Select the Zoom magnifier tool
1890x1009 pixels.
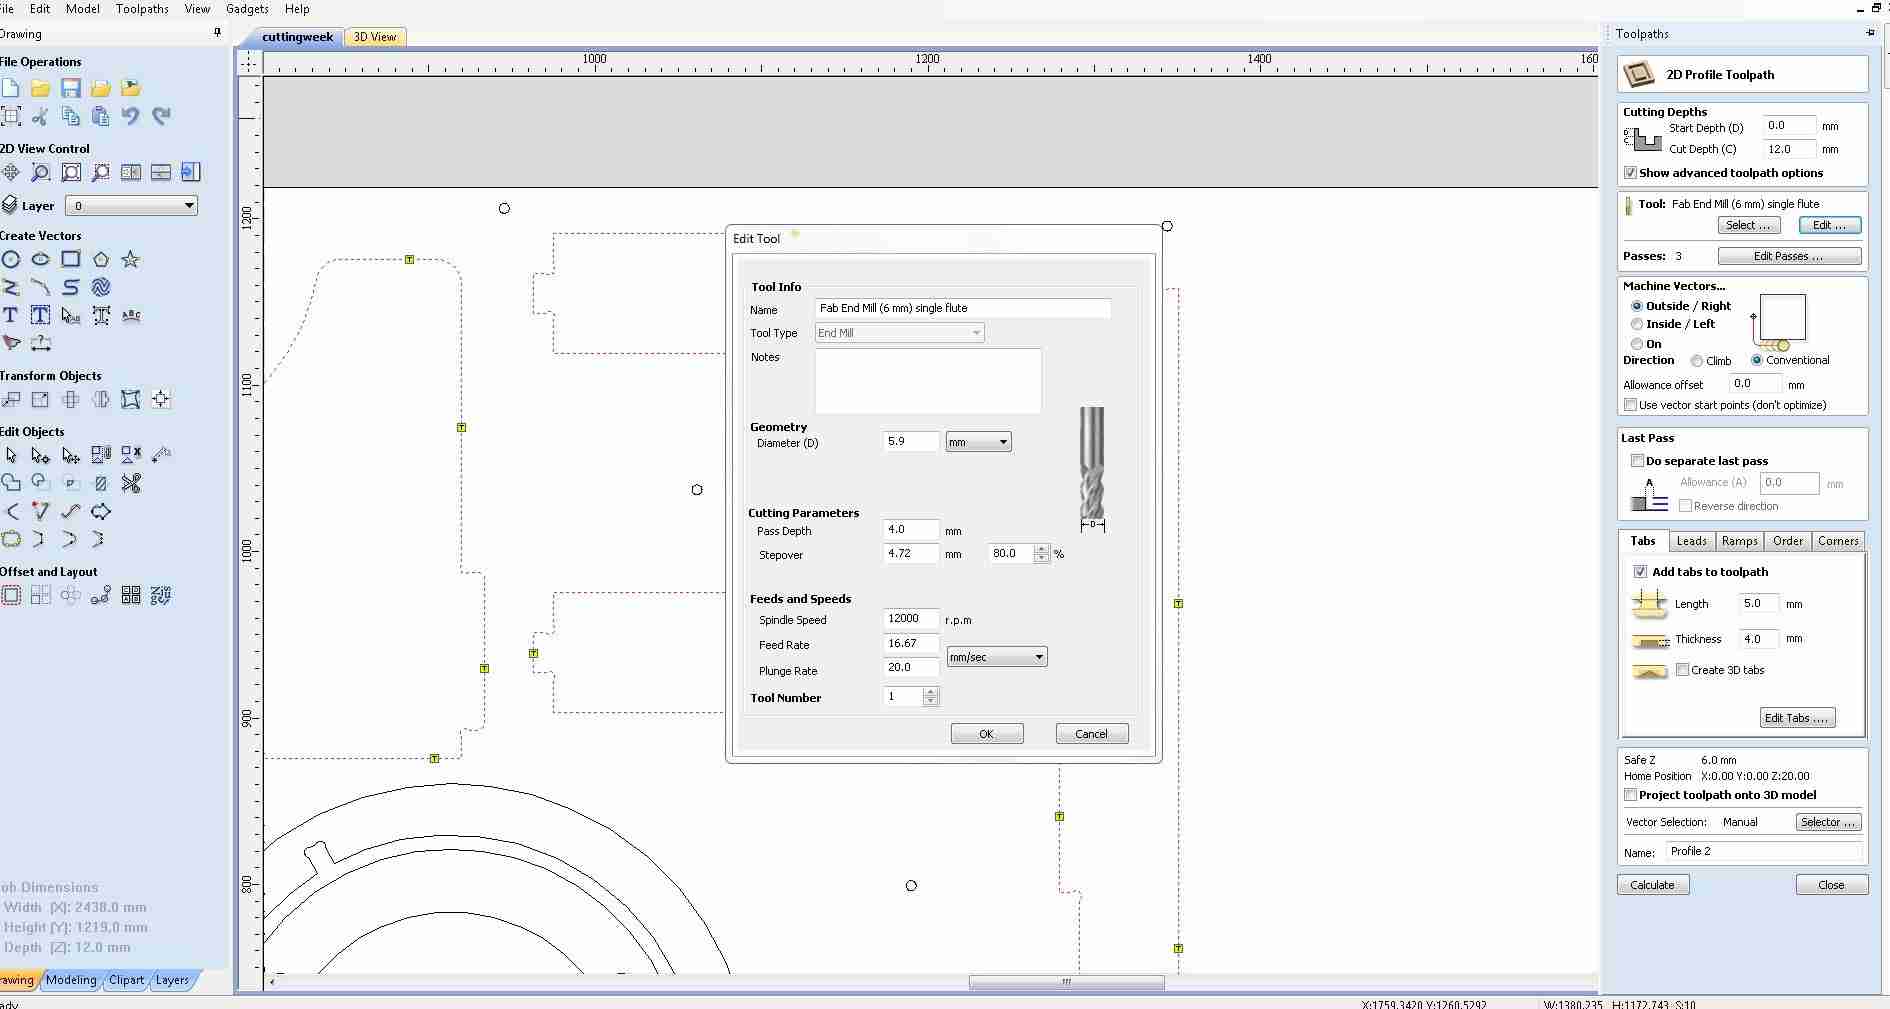tap(40, 172)
